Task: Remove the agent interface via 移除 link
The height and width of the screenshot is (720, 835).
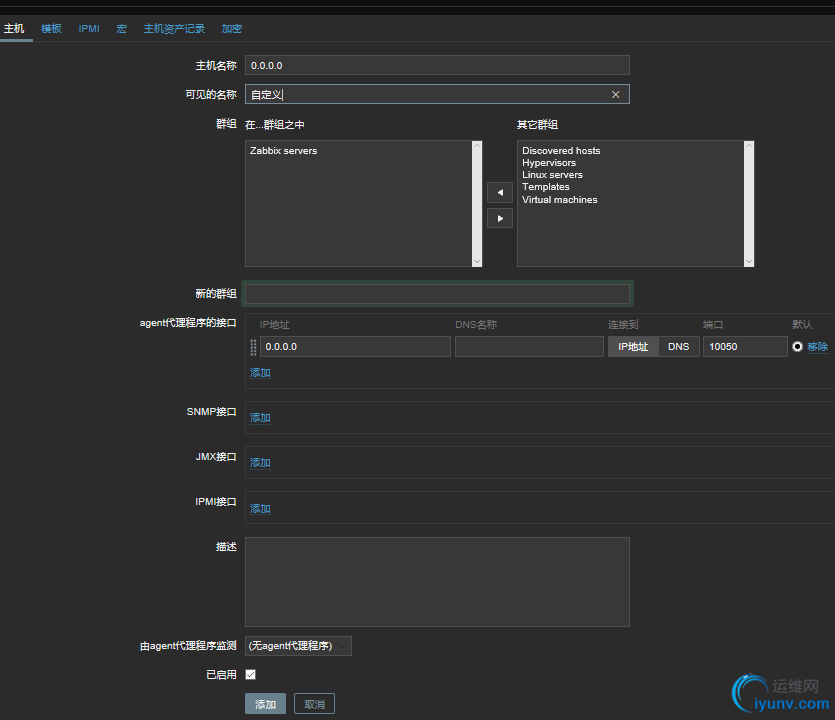Action: coord(817,347)
